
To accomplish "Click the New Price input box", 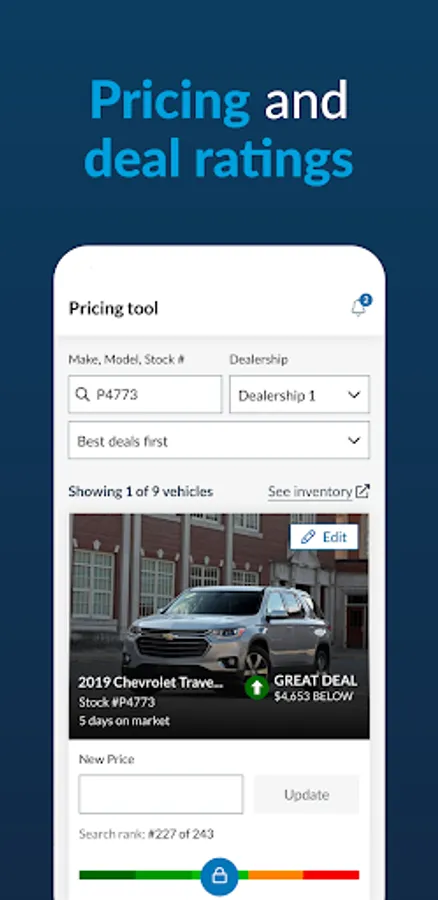I will [161, 794].
